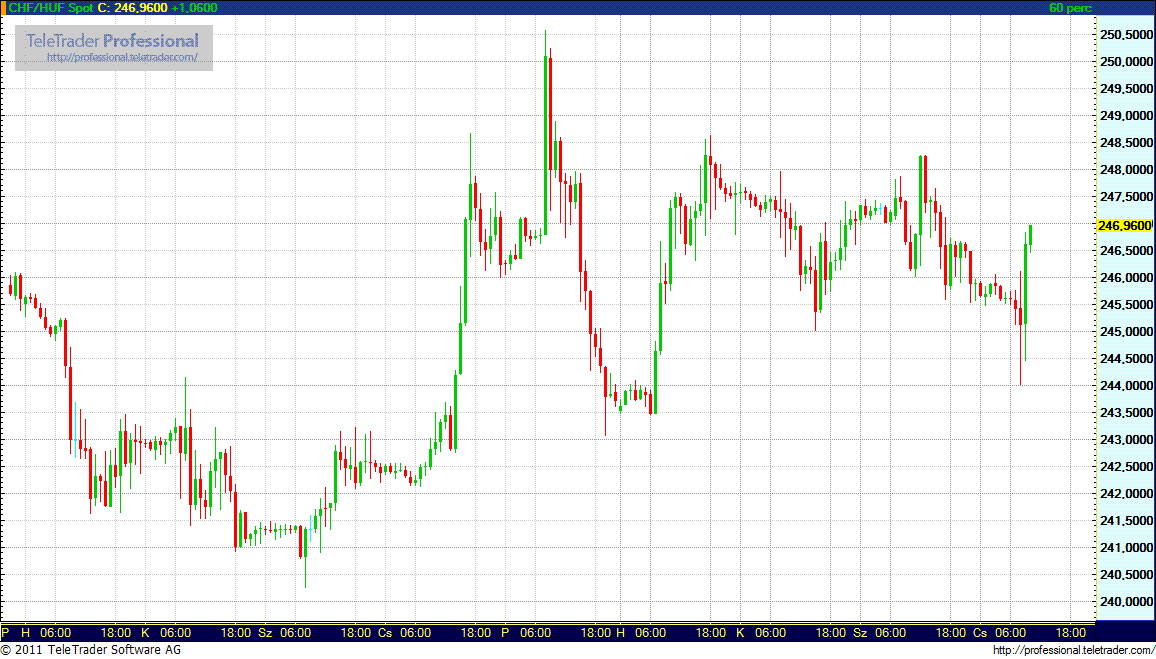This screenshot has height=659, width=1156.
Task: Click the +1,0600 change value
Action: coord(193,7)
